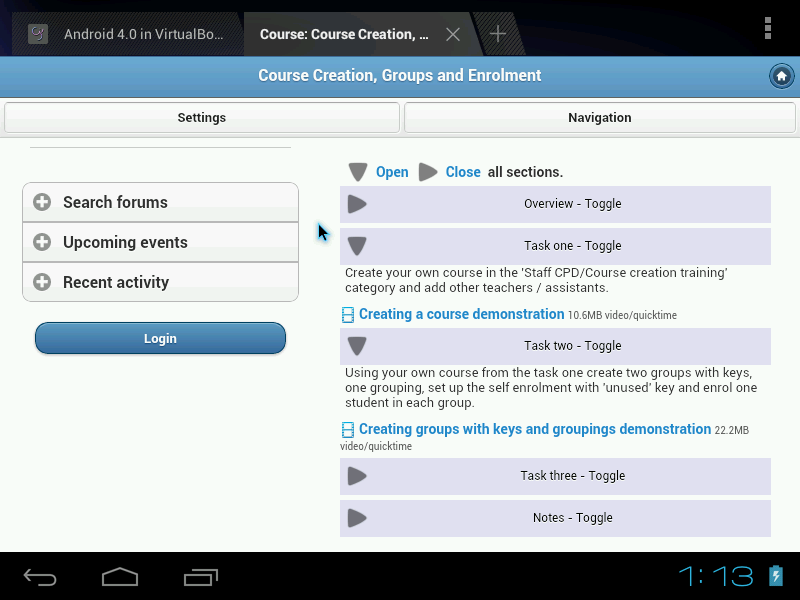Click Close to collapse all sections

[463, 172]
